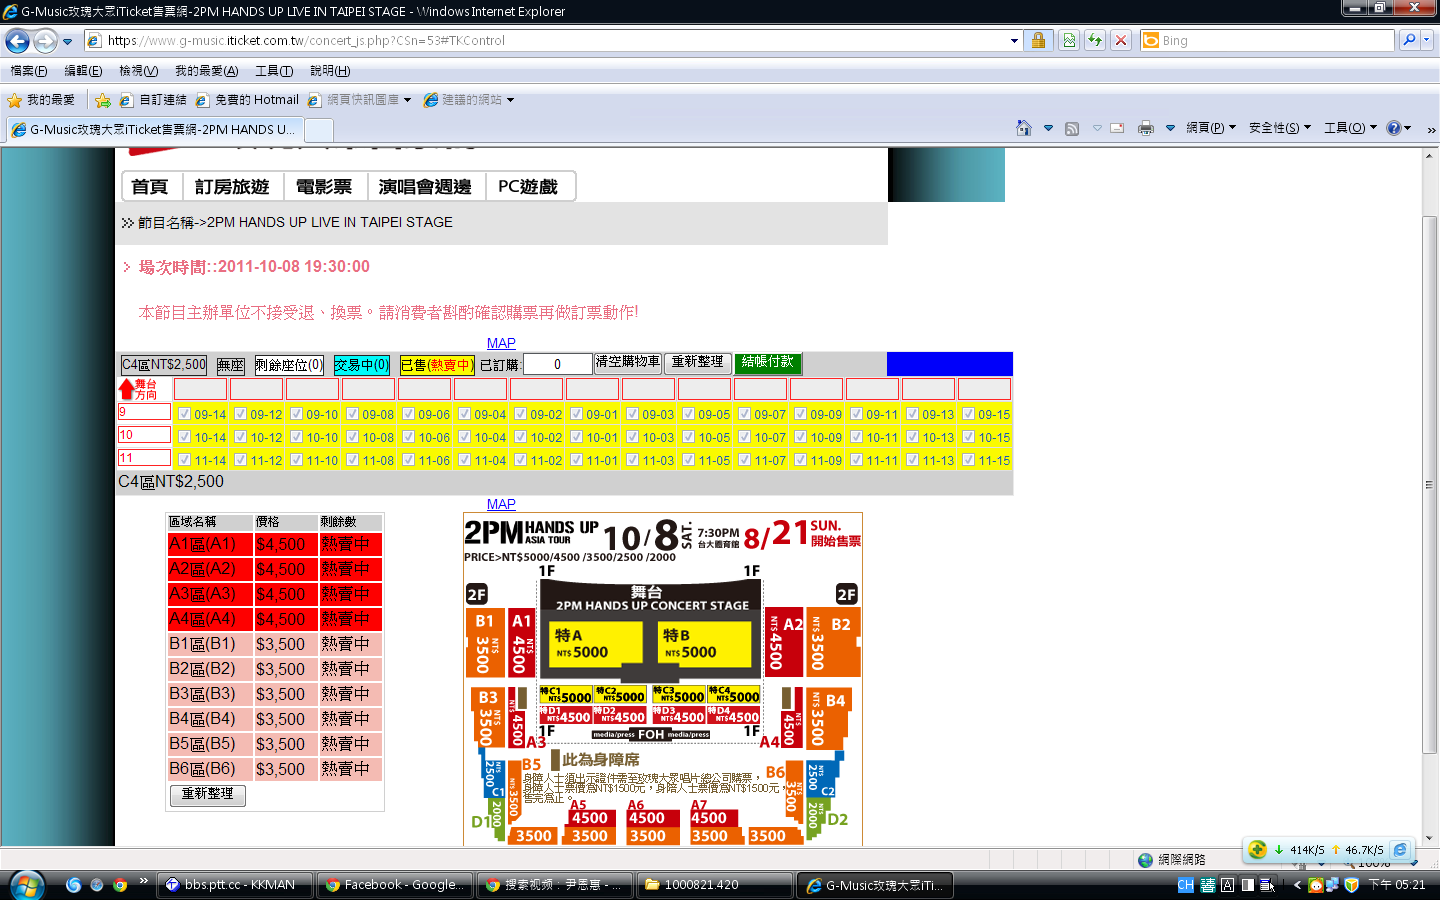The image size is (1440, 900).
Task: Show hidden tray icons with the arrow
Action: click(x=1297, y=885)
